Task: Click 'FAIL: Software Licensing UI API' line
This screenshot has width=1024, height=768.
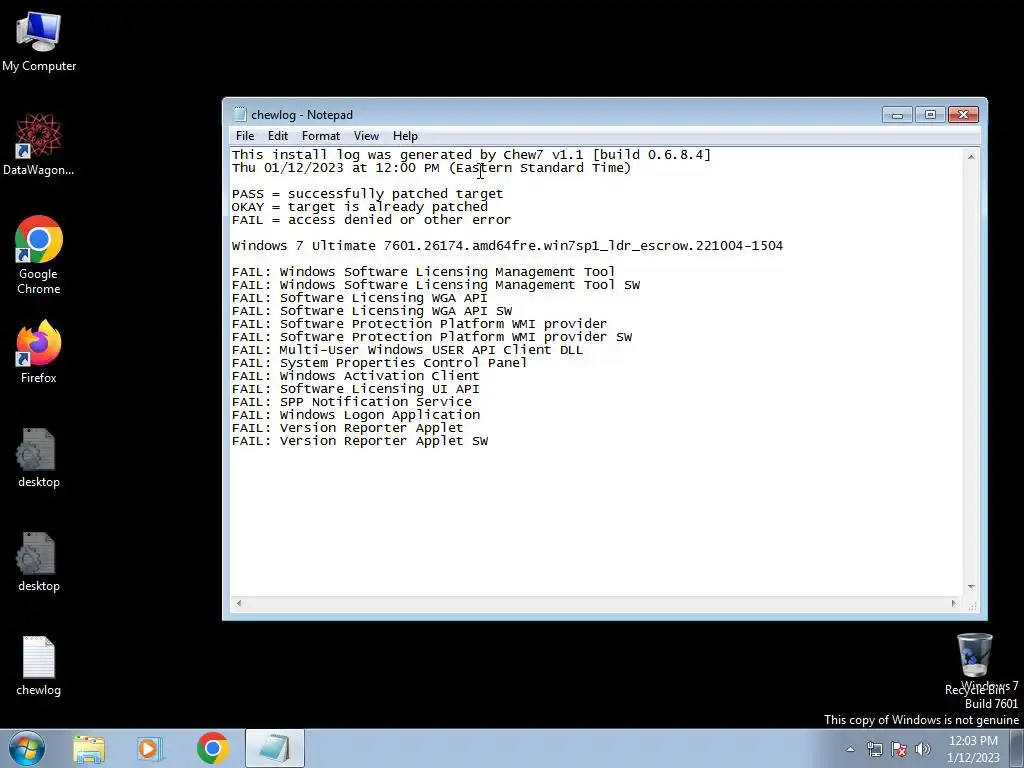Action: click(x=355, y=389)
